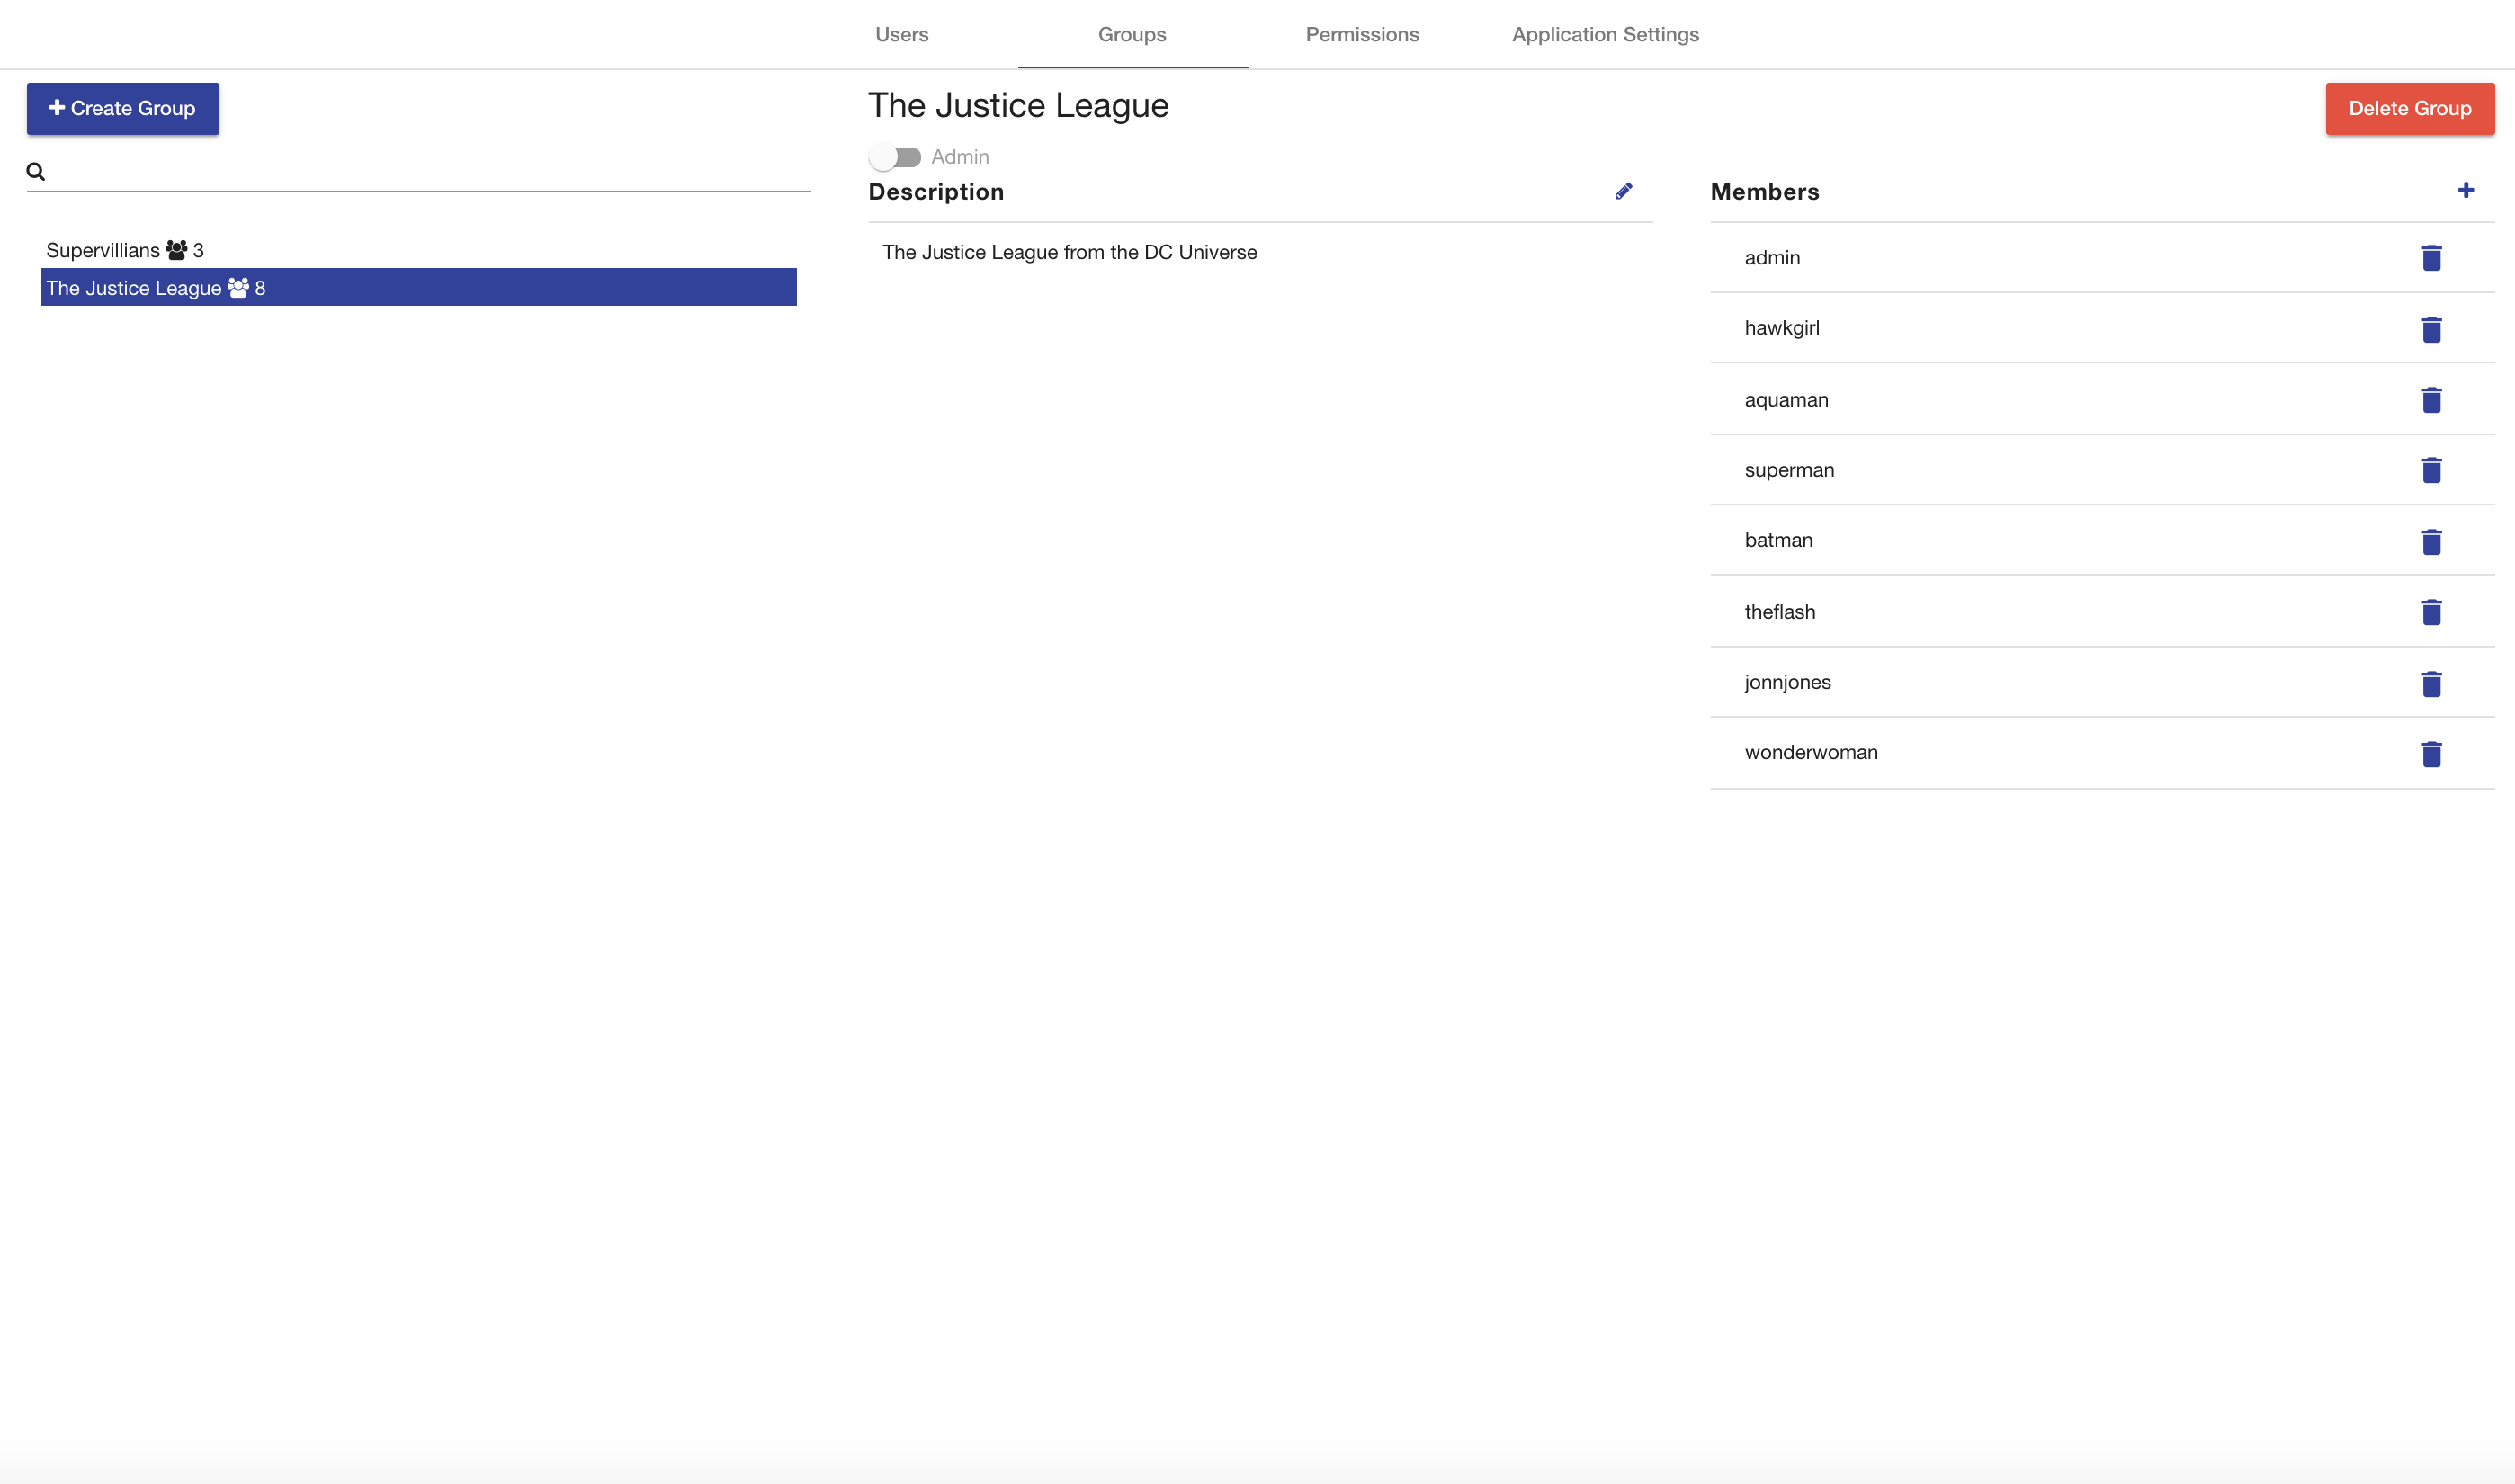Viewport: 2515px width, 1484px height.
Task: Remove superman using its trash icon
Action: click(x=2432, y=471)
